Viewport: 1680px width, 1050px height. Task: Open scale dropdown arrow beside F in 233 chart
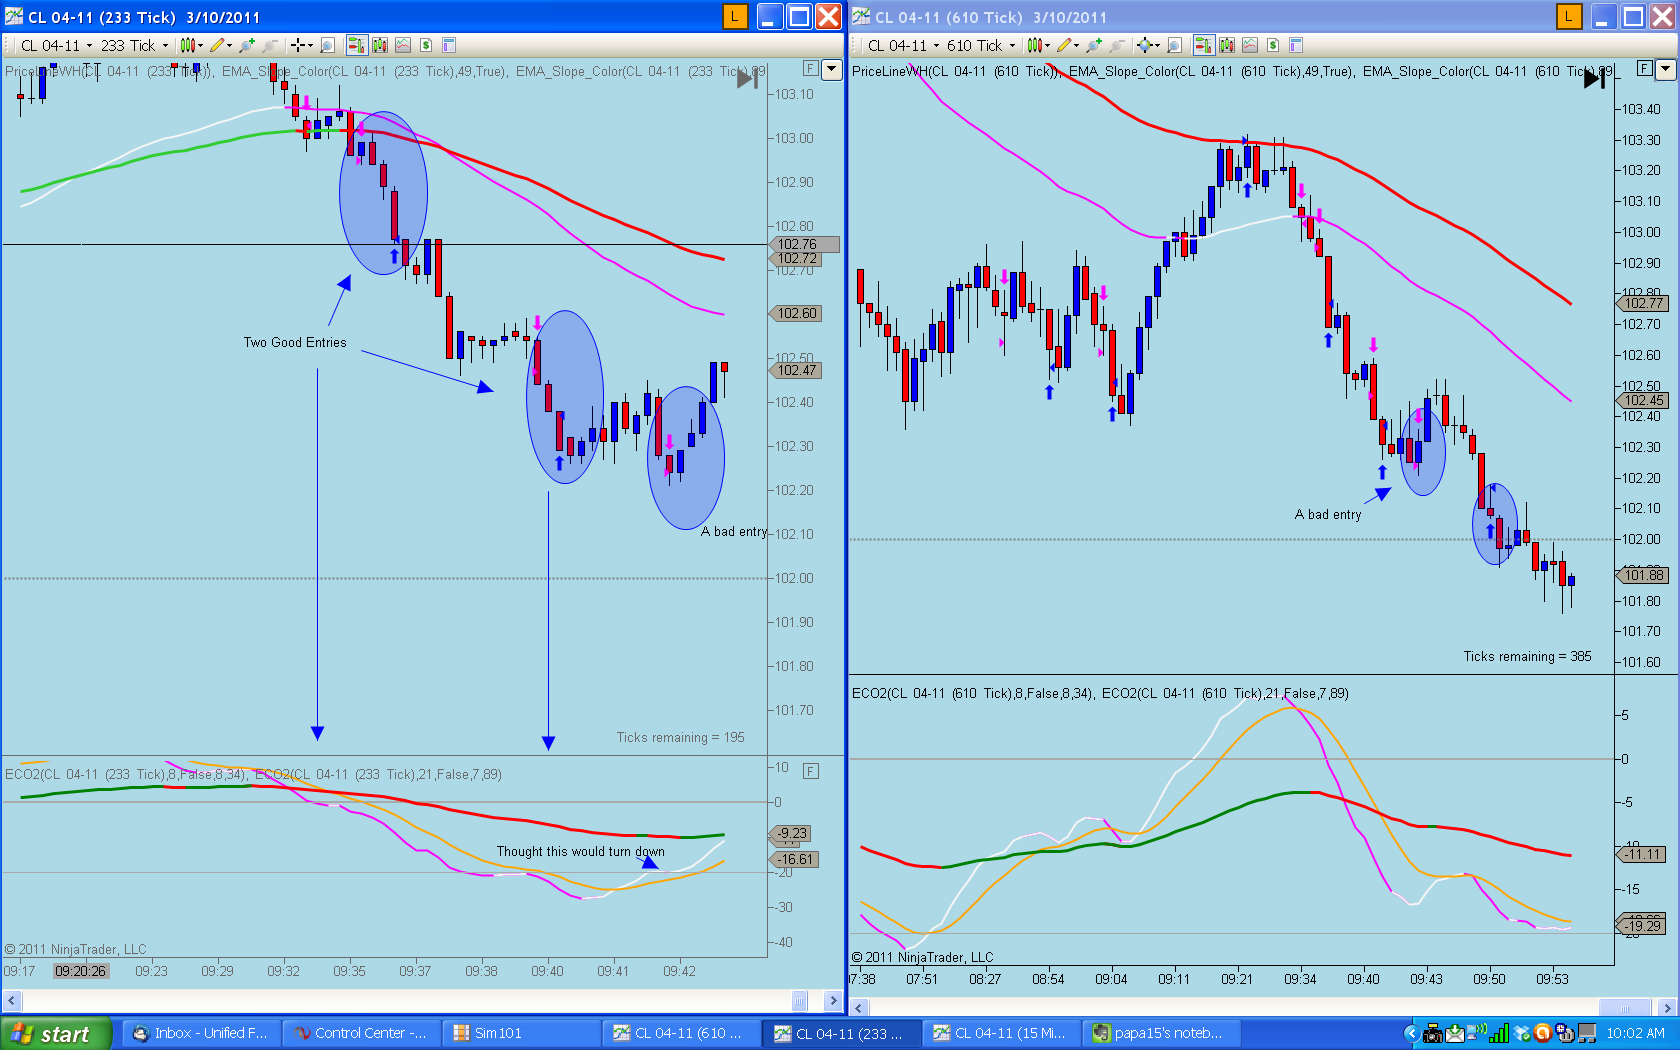click(831, 69)
